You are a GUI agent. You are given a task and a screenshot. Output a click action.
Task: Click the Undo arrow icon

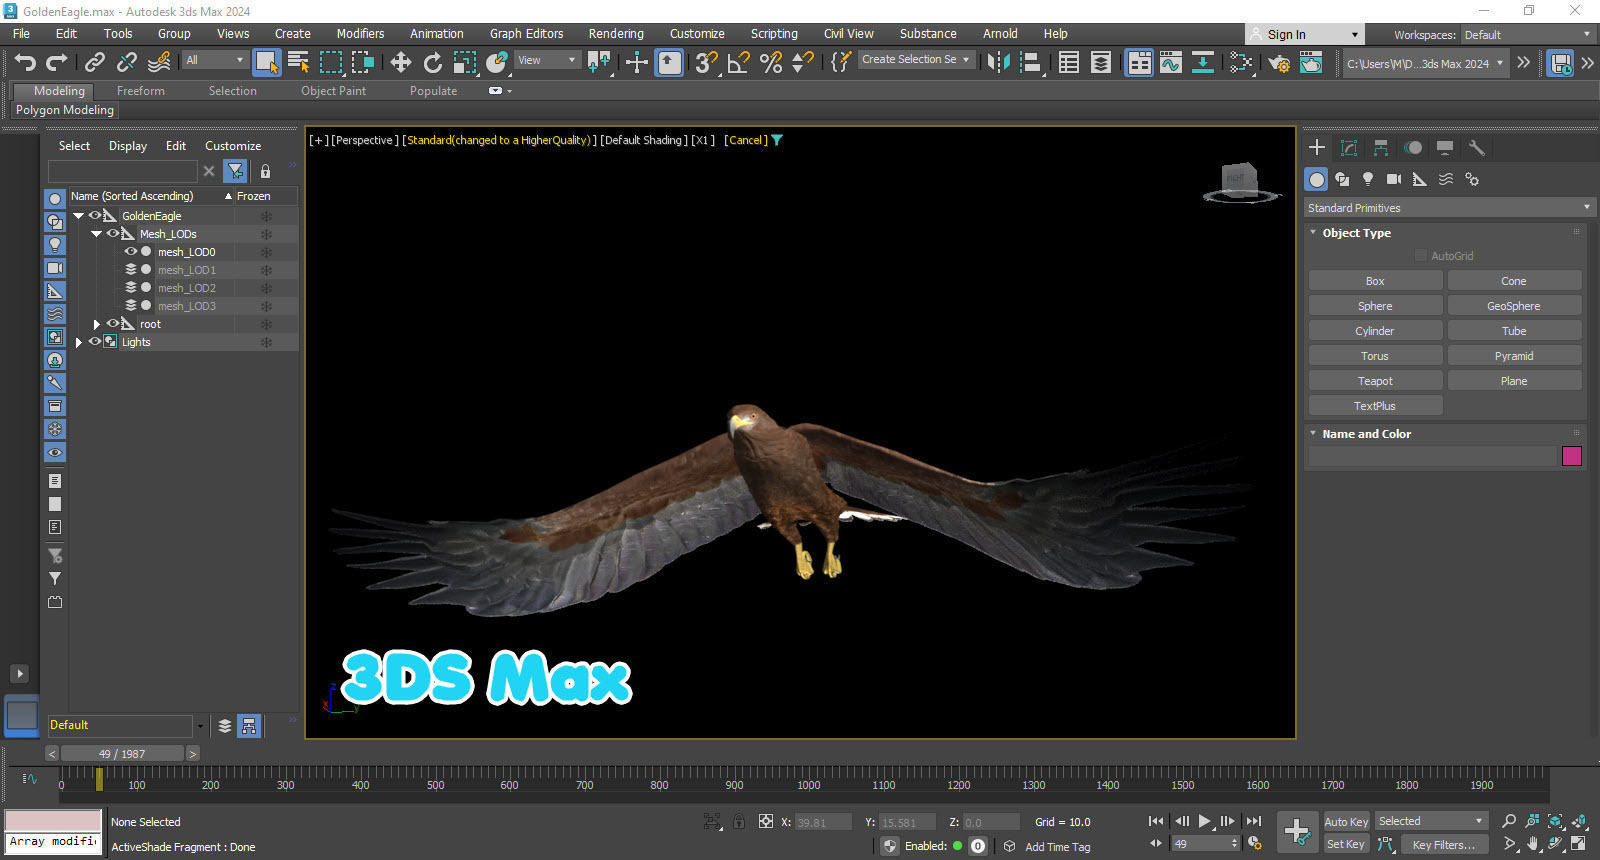tap(25, 62)
